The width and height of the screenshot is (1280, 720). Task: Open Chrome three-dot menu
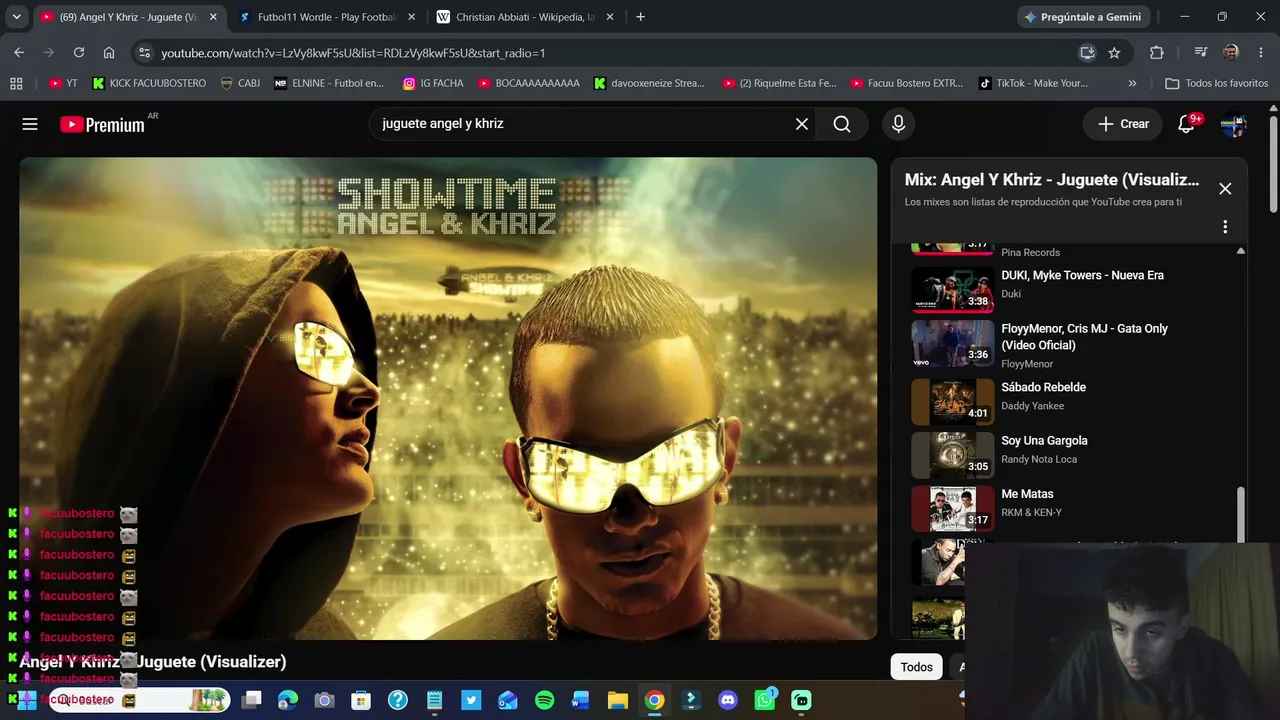1261,53
